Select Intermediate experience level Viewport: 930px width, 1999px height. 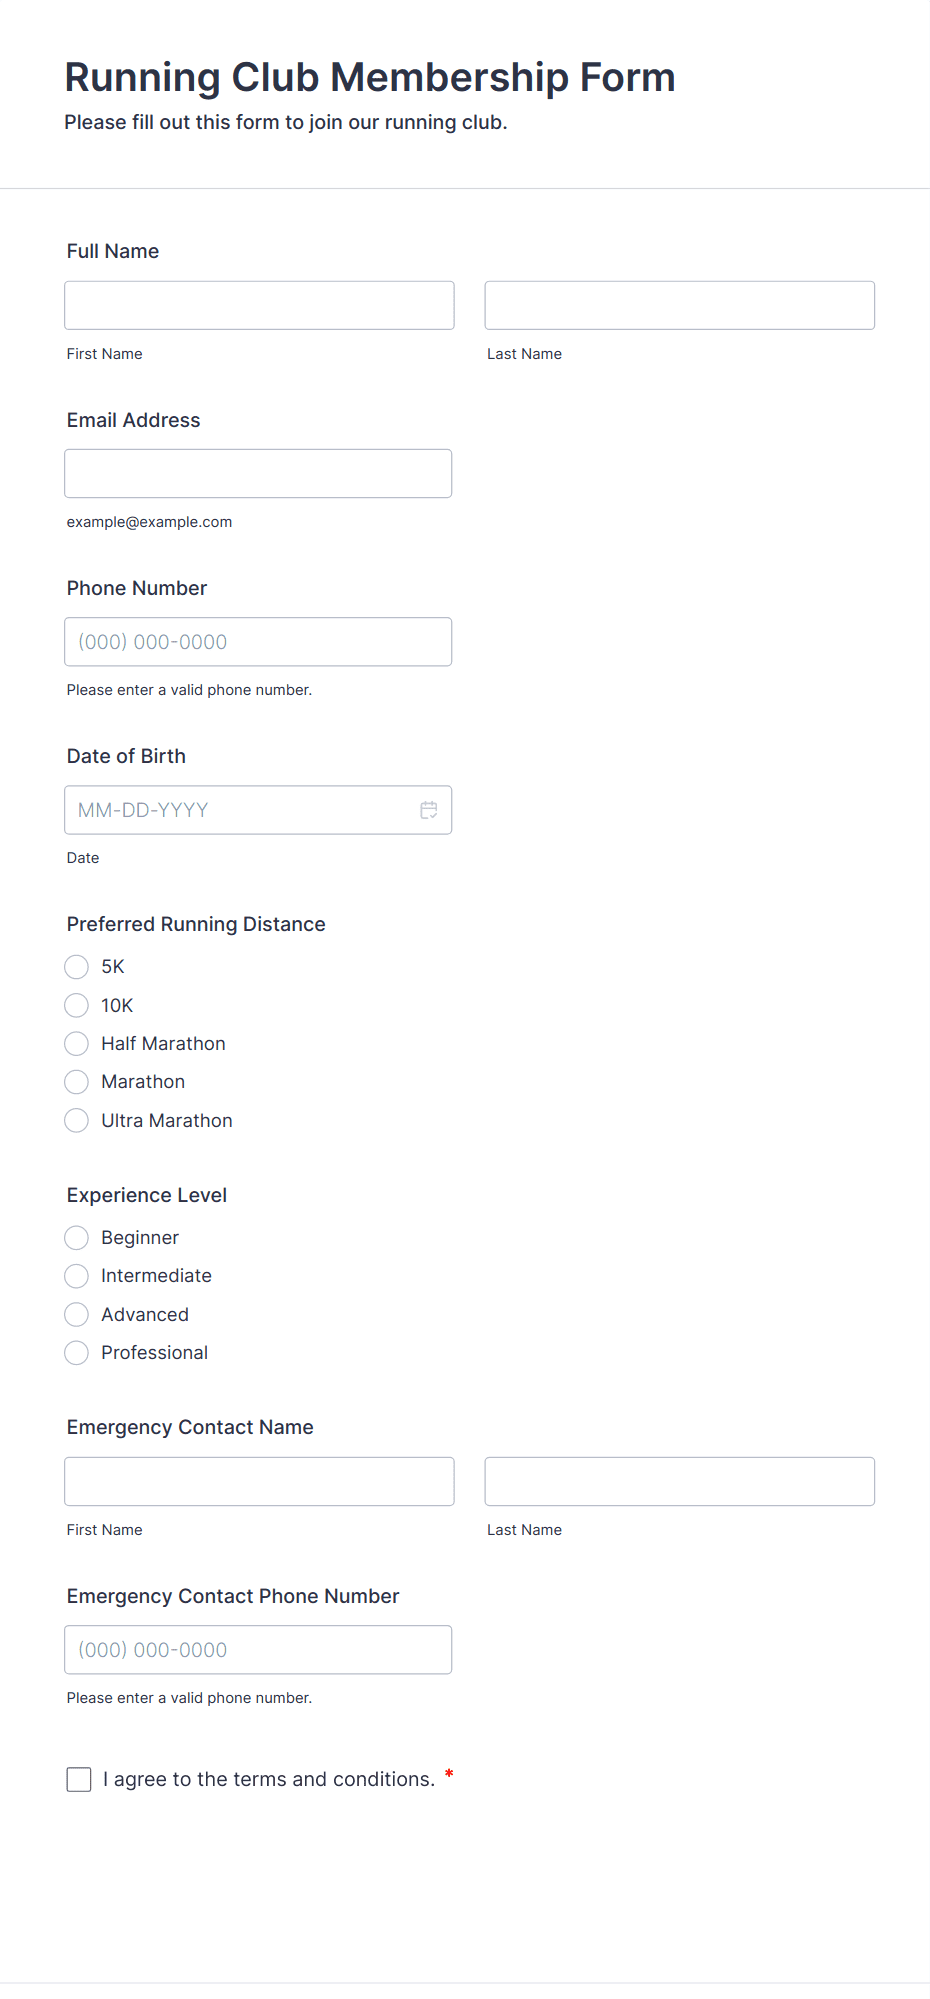coord(76,1276)
